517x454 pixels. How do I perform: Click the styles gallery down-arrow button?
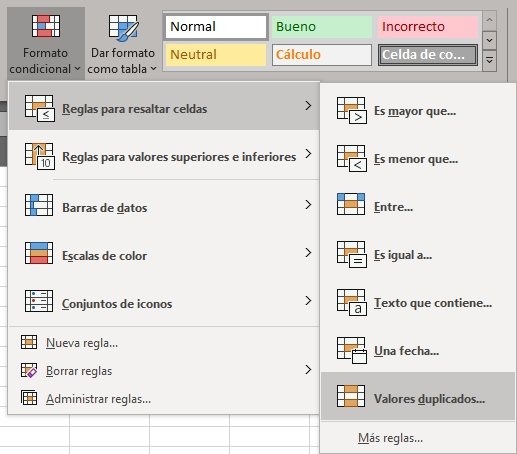click(489, 40)
